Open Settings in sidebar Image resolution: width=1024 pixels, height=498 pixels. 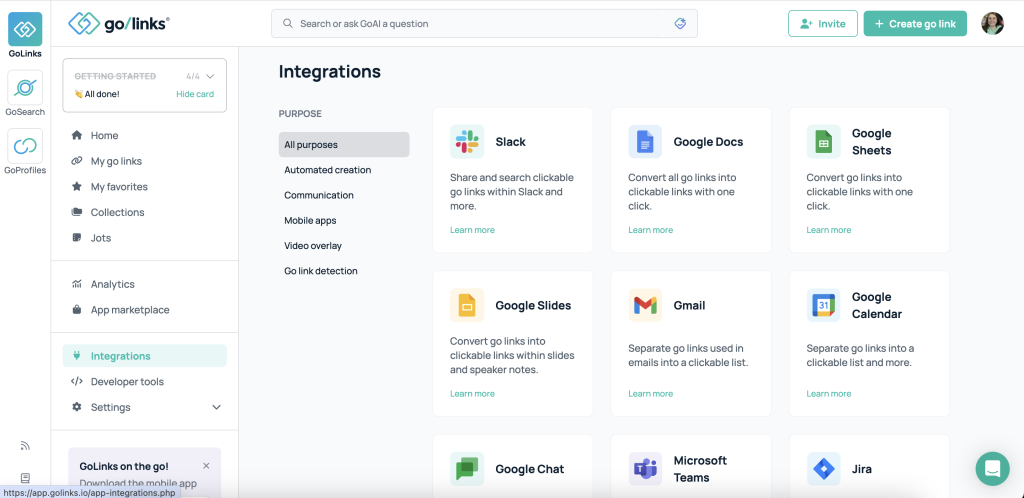[110, 407]
